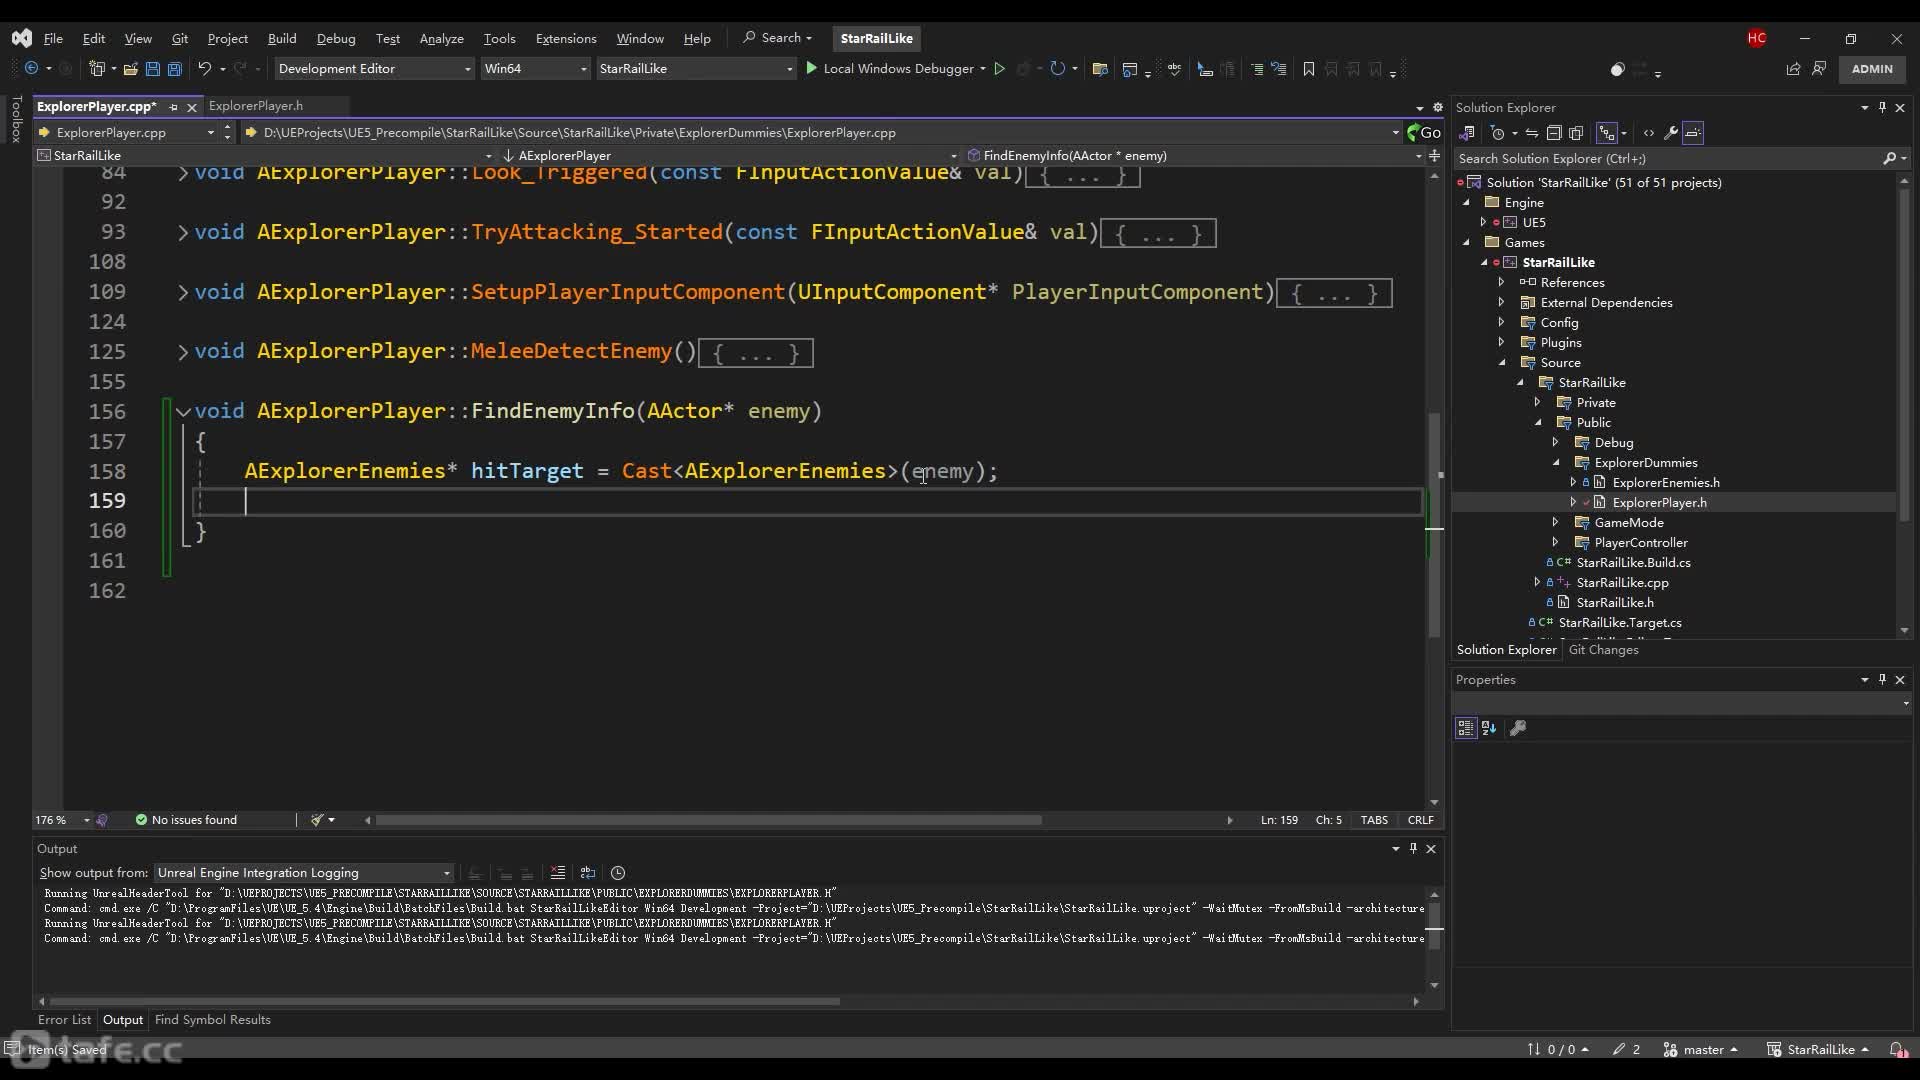Toggle Word Wrap in Output panel
The image size is (1920, 1080).
point(588,873)
